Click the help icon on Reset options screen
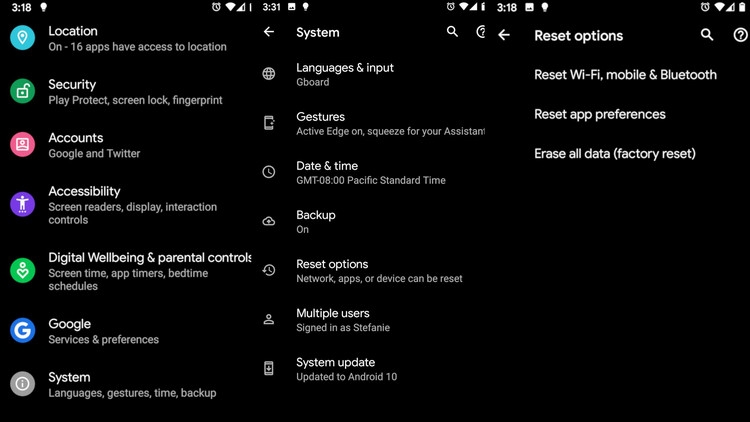This screenshot has height=422, width=750. tap(740, 35)
